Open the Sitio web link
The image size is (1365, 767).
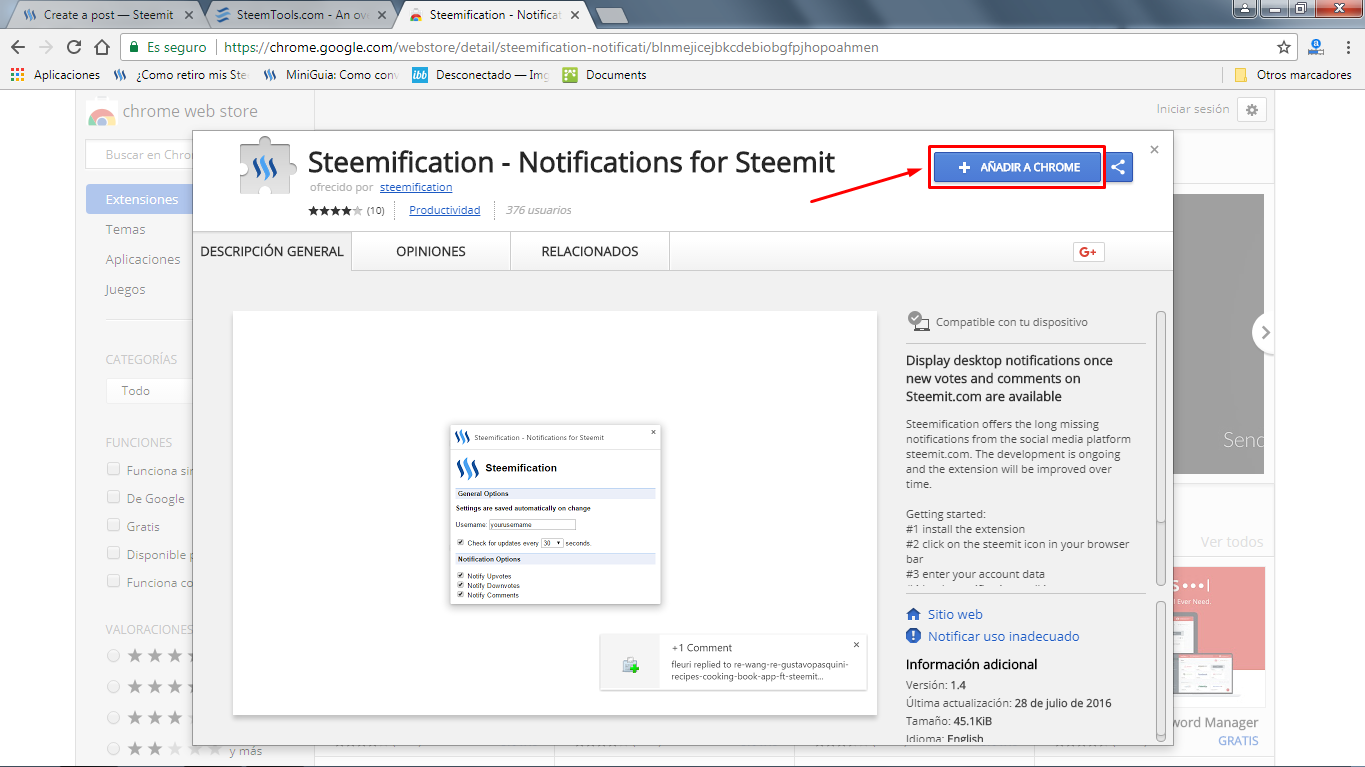click(x=955, y=615)
